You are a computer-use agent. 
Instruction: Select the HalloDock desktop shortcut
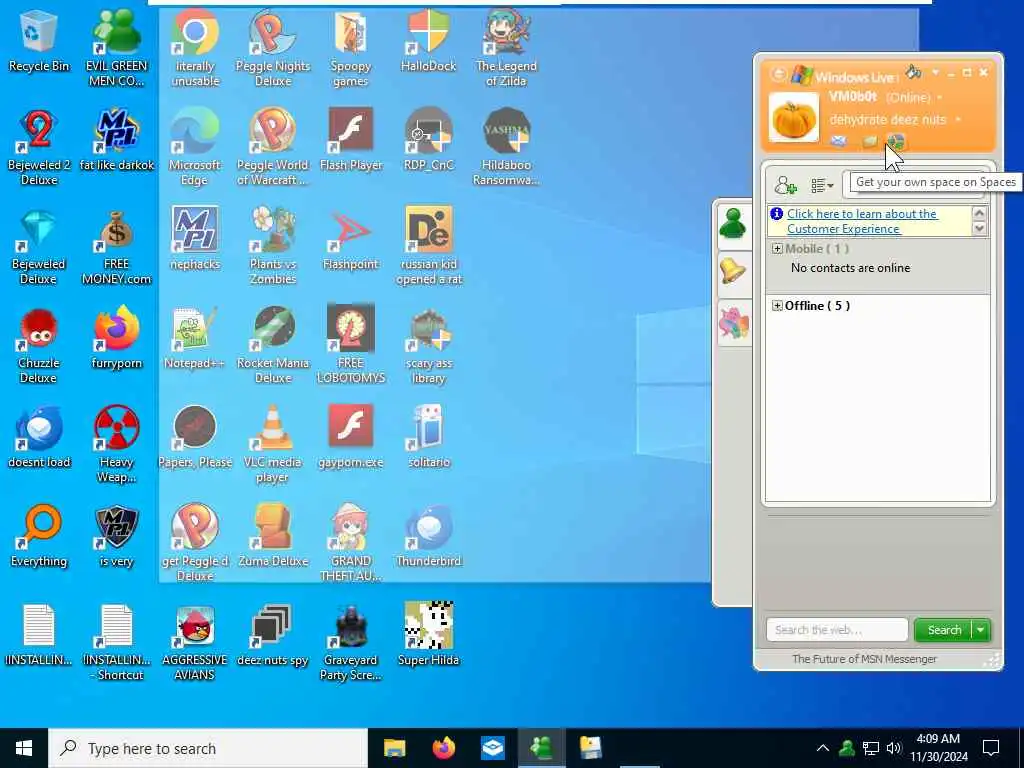[428, 41]
